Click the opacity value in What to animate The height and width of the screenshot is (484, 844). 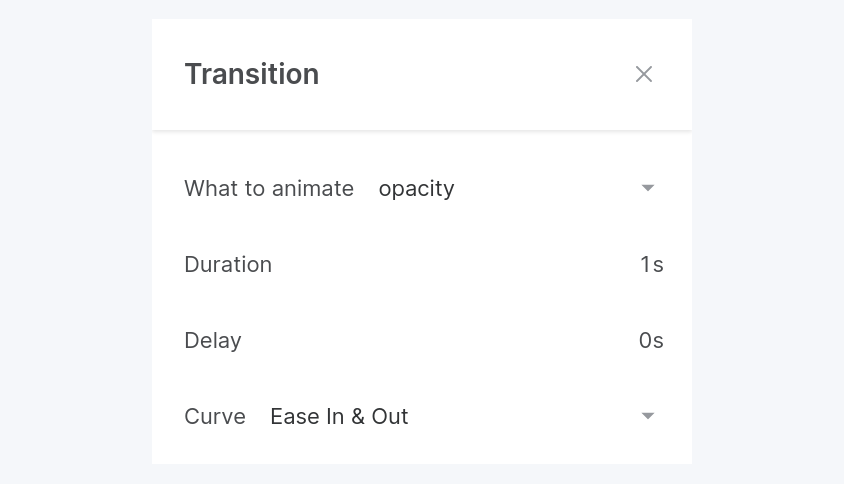pos(416,188)
